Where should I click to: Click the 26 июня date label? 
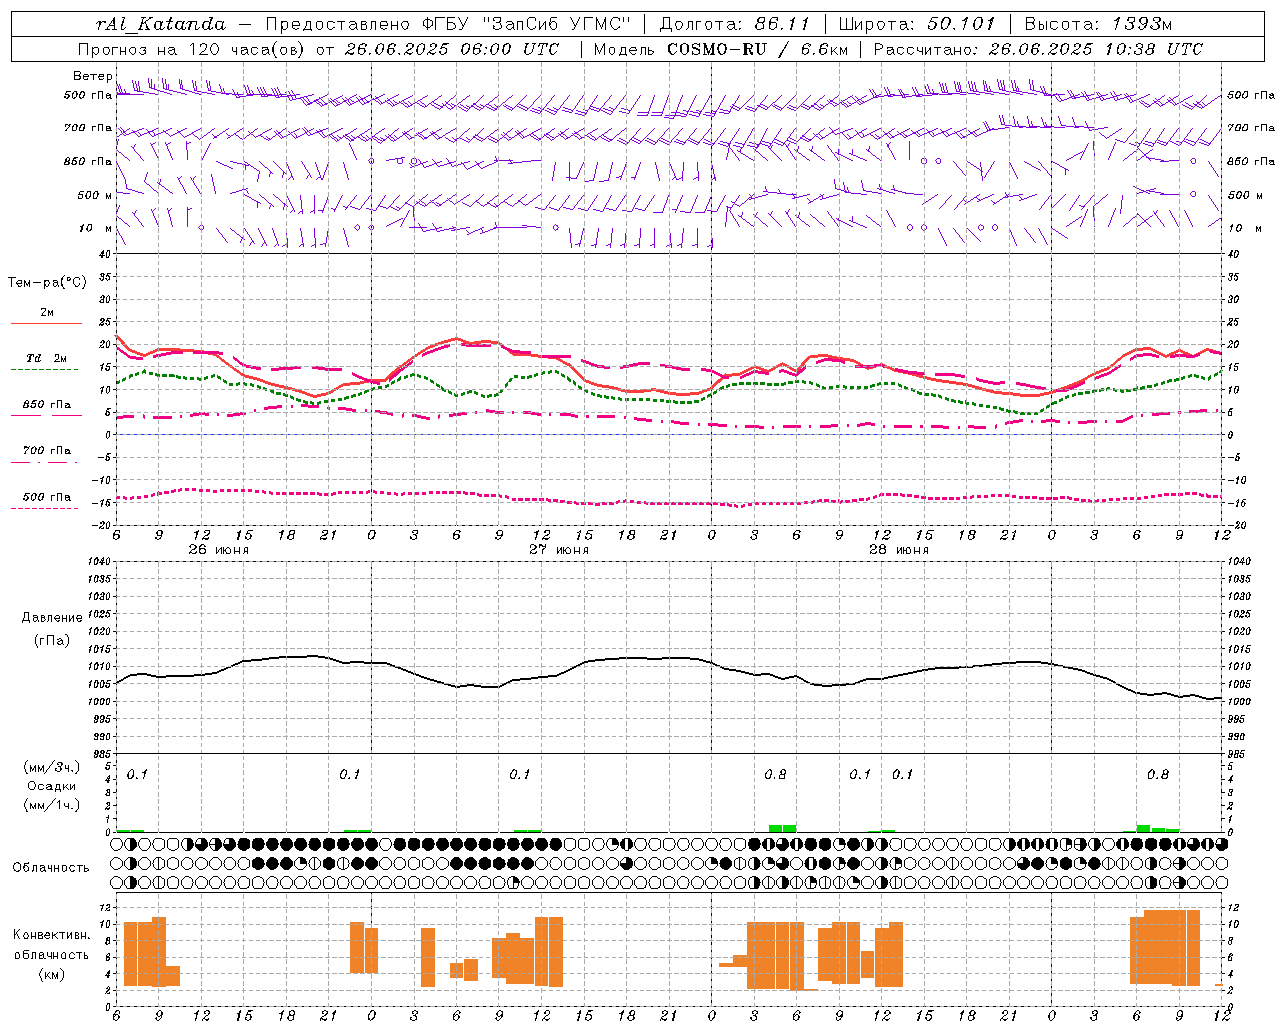pyautogui.click(x=219, y=550)
